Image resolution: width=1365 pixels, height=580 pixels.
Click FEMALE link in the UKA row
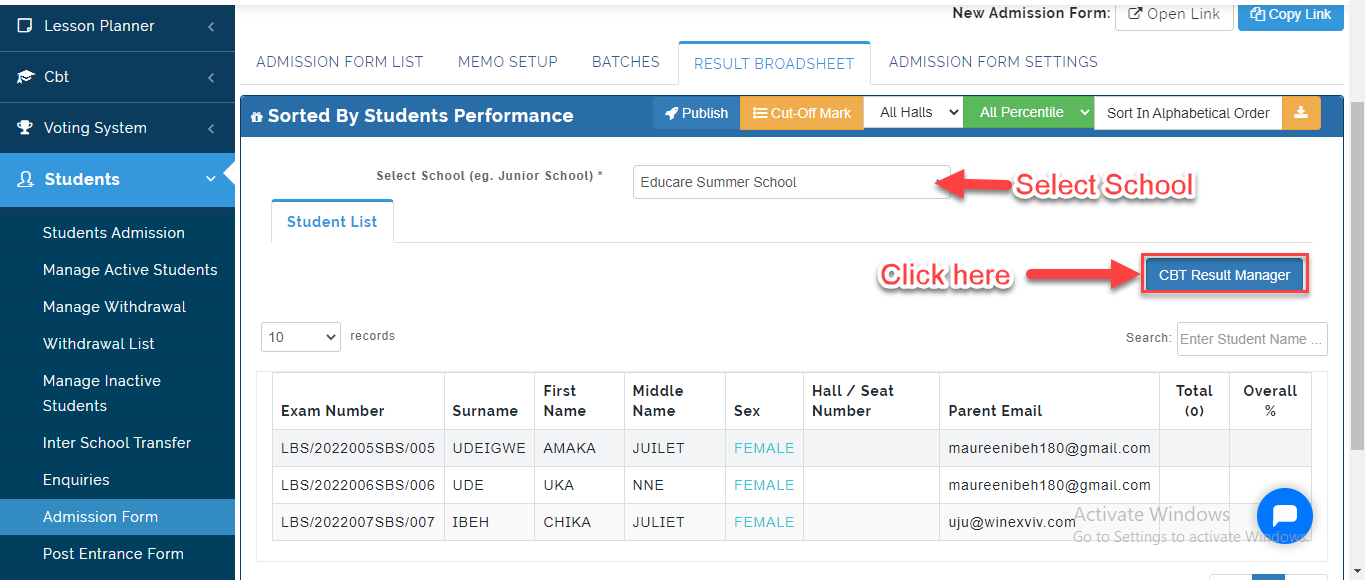pos(764,485)
